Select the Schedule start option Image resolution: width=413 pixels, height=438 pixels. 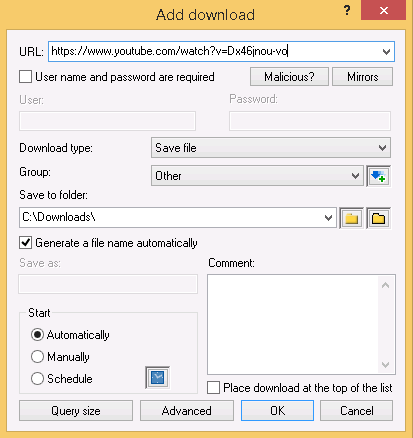point(37,379)
